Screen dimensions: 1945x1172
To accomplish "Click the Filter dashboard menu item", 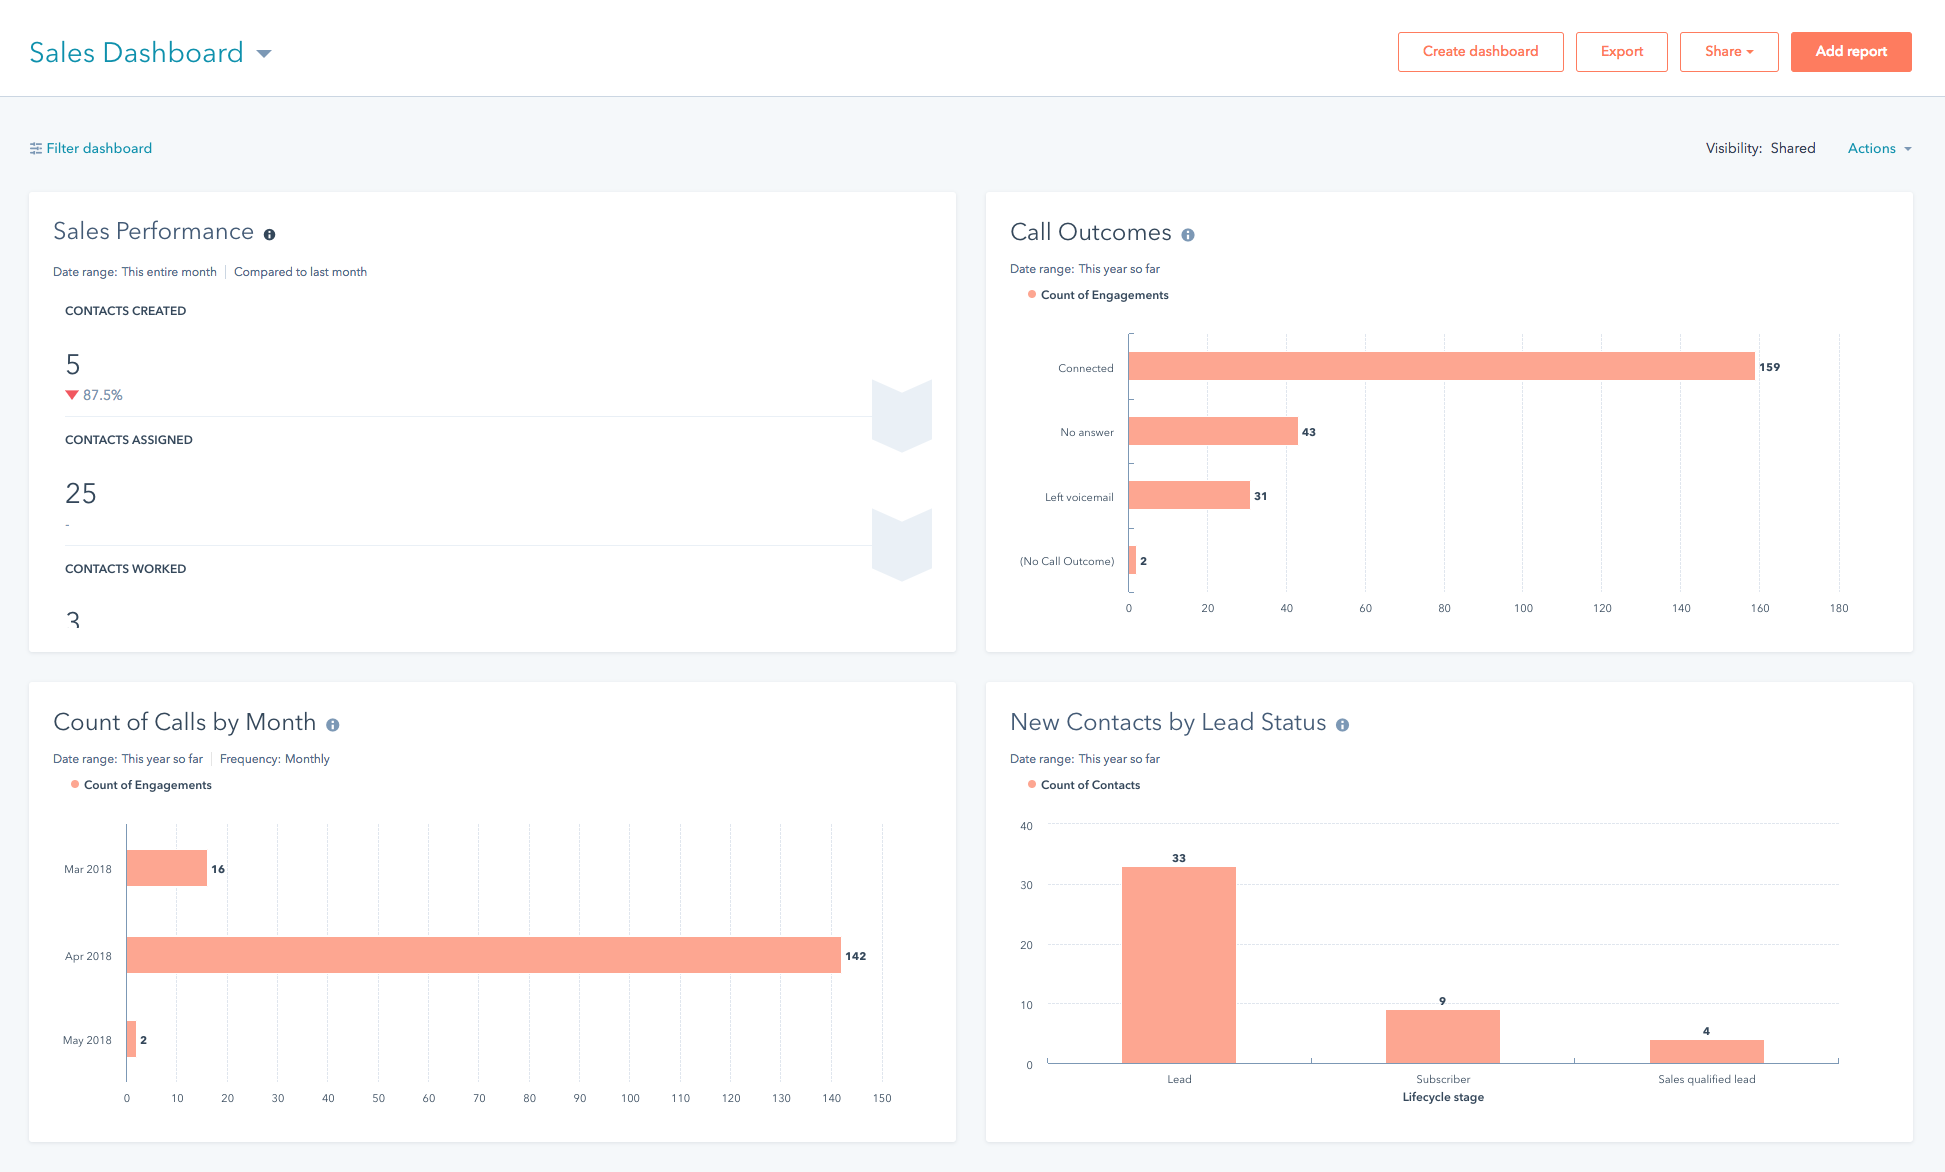I will pos(90,149).
